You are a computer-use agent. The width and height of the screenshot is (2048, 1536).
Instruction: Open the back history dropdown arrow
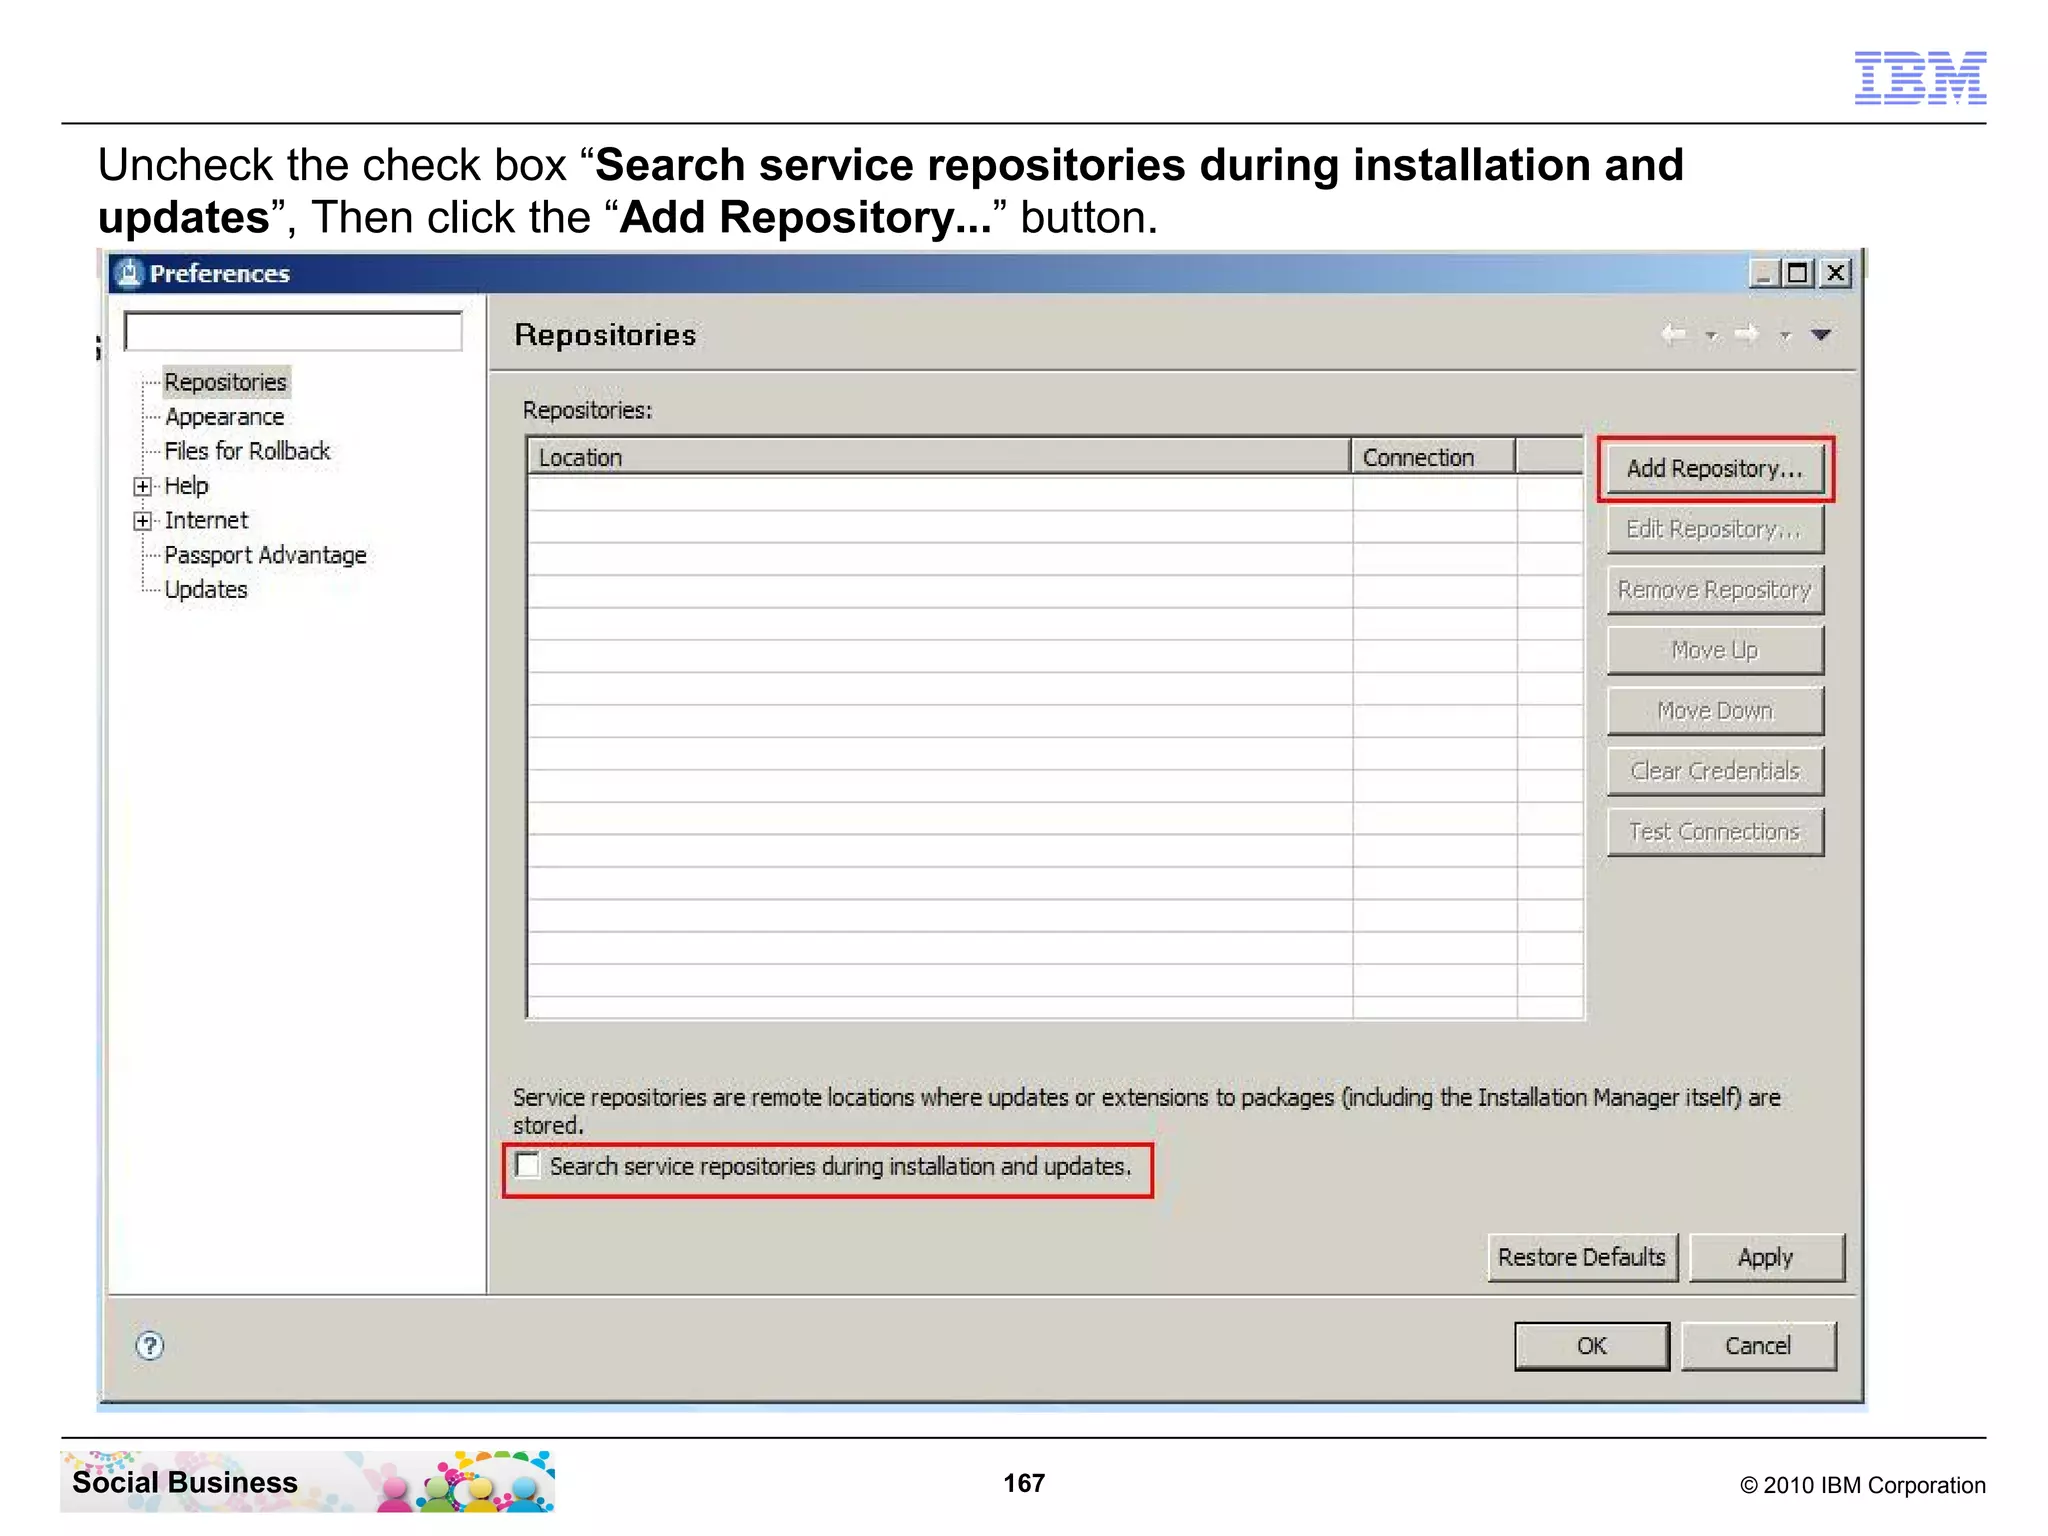[x=1712, y=336]
